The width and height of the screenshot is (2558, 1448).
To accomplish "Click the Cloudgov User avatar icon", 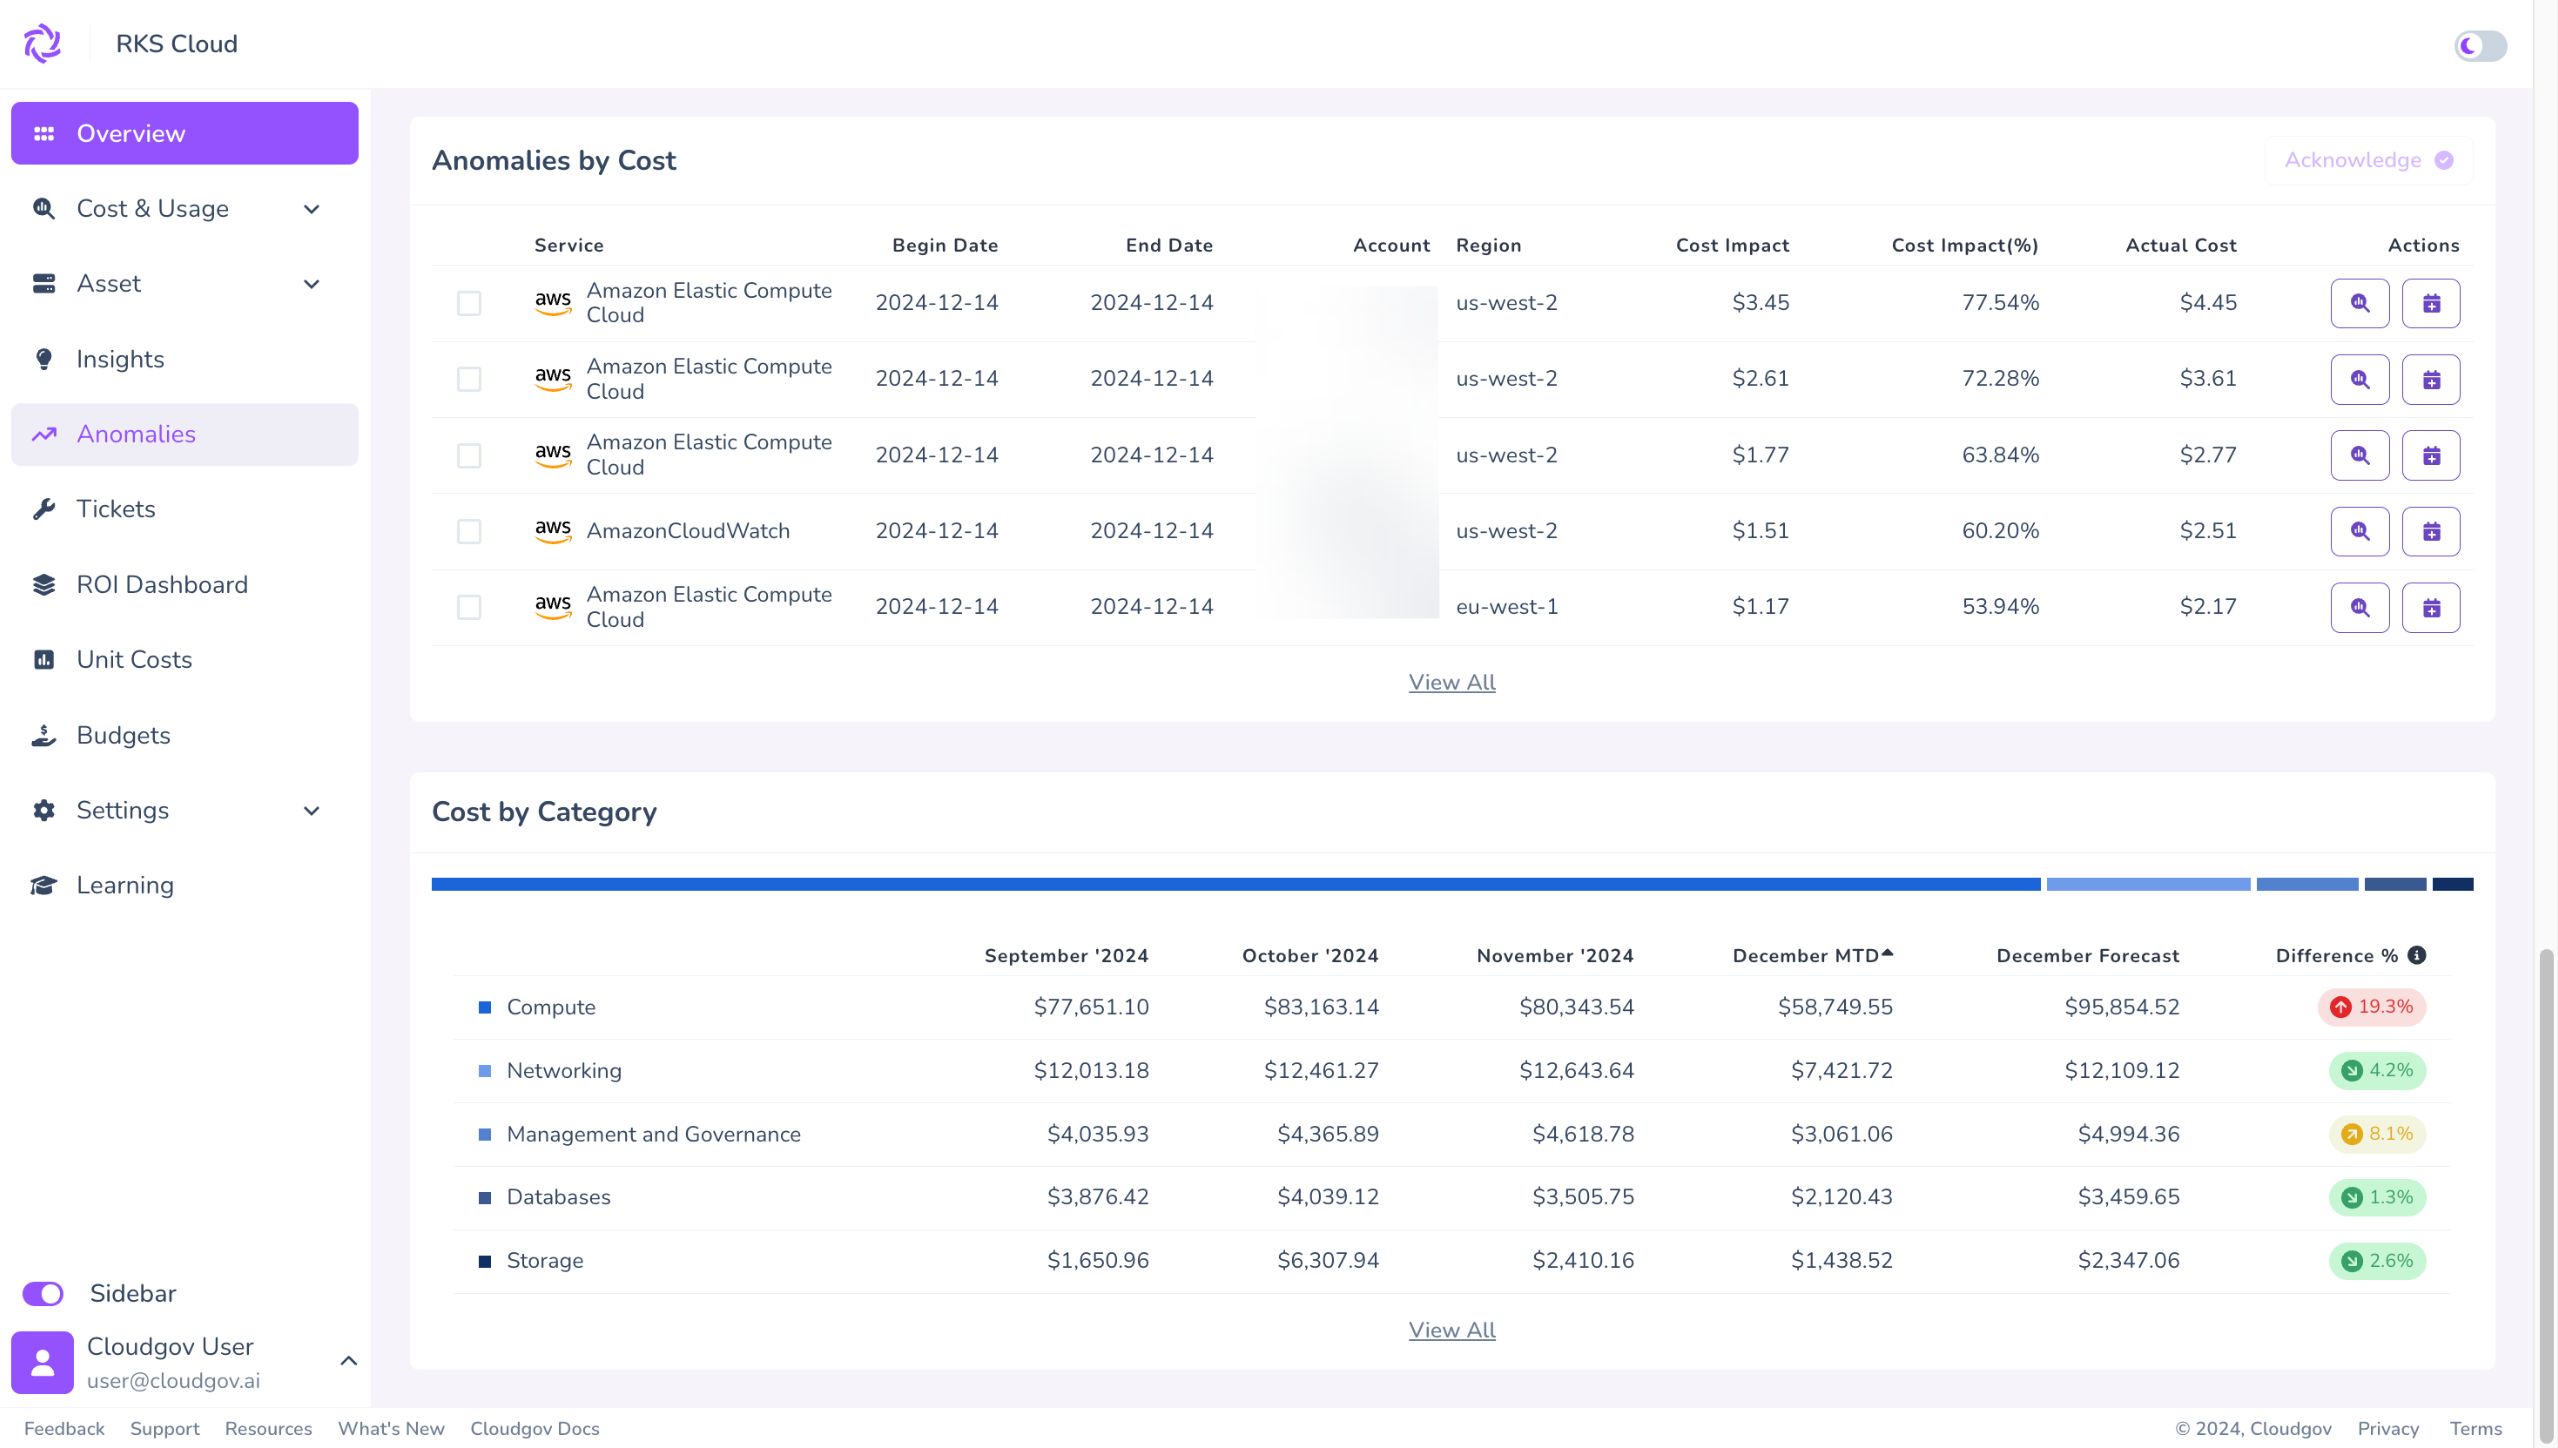I will 42,1362.
